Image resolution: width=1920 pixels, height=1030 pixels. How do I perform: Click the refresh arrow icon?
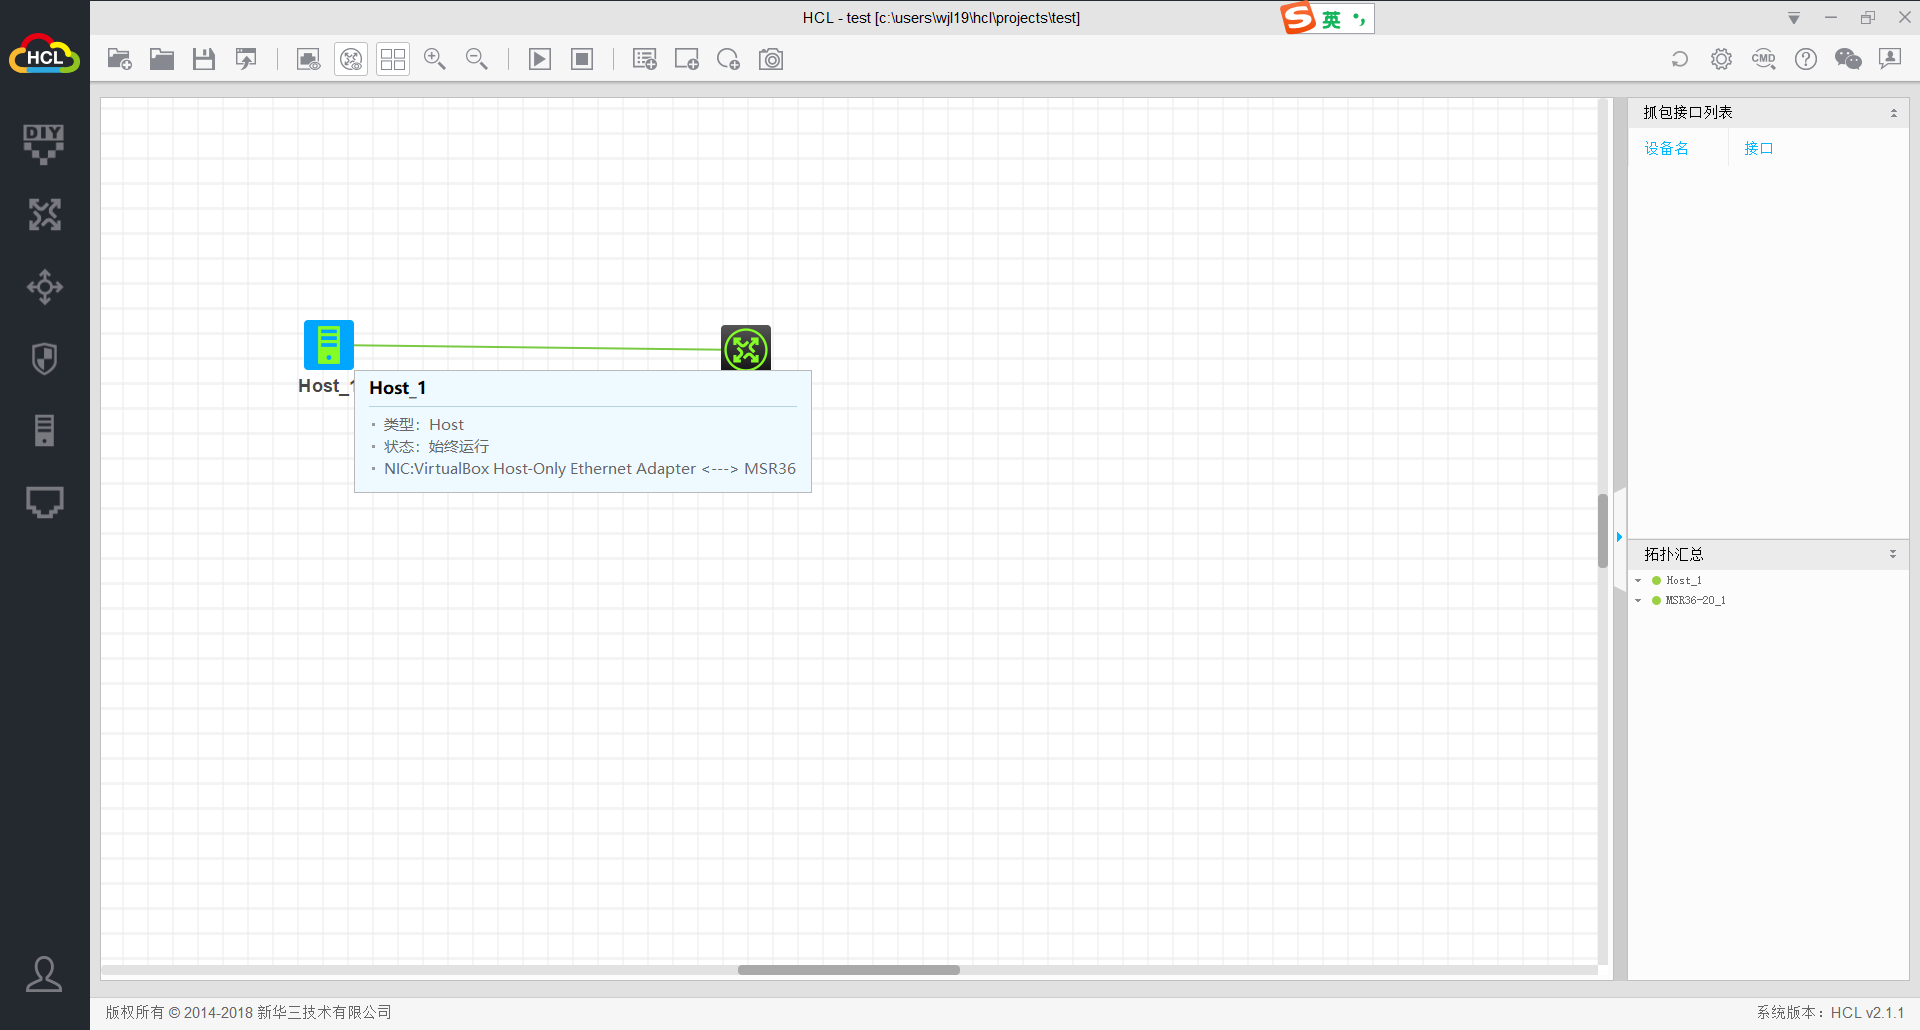[x=1680, y=60]
